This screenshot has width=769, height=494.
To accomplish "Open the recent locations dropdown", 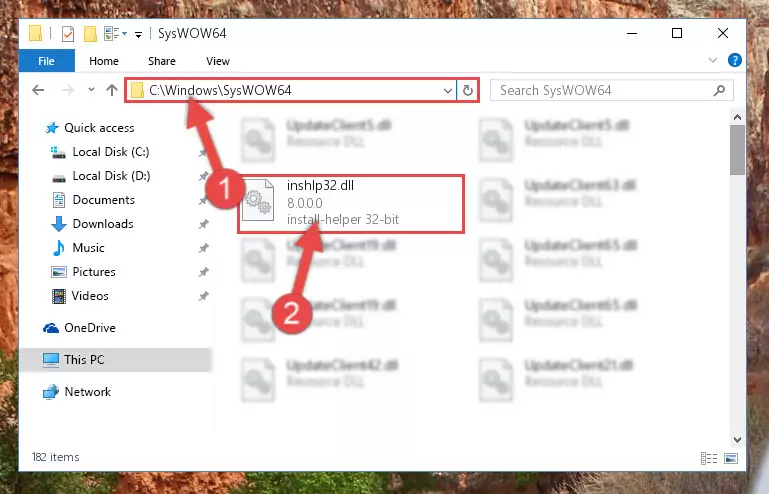I will [x=91, y=90].
